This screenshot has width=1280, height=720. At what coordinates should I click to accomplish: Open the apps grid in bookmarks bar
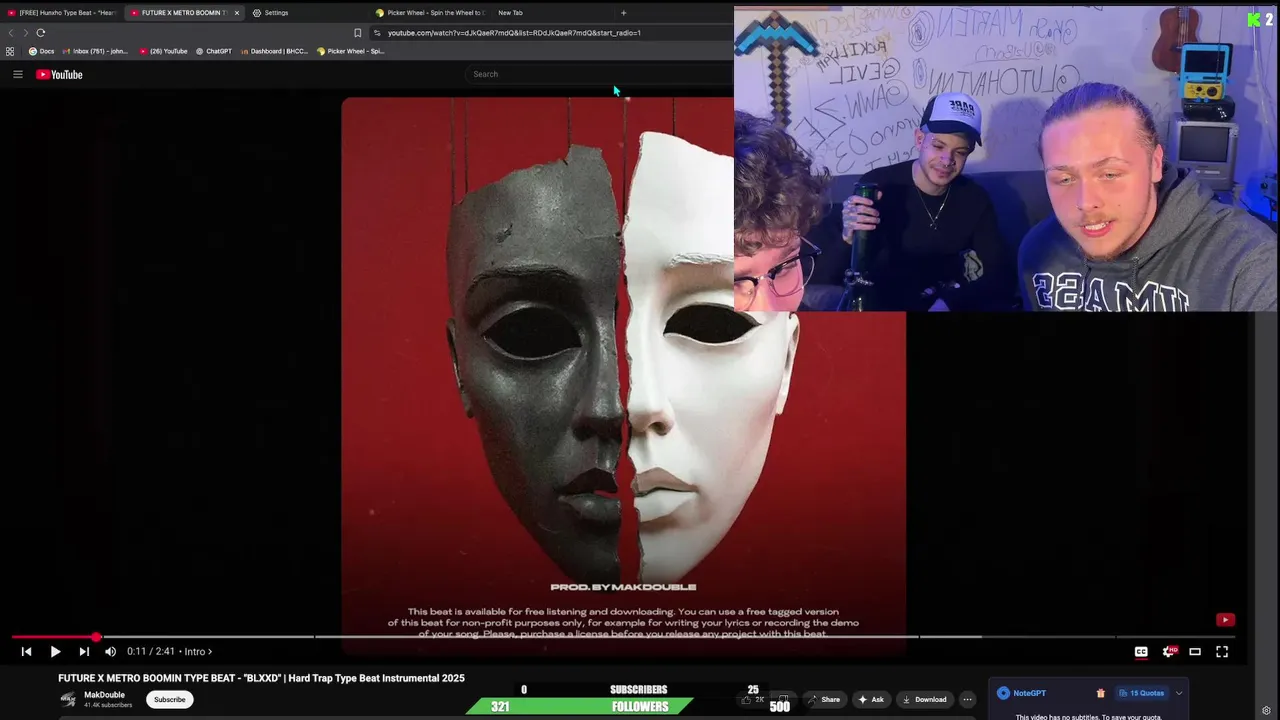(10, 51)
